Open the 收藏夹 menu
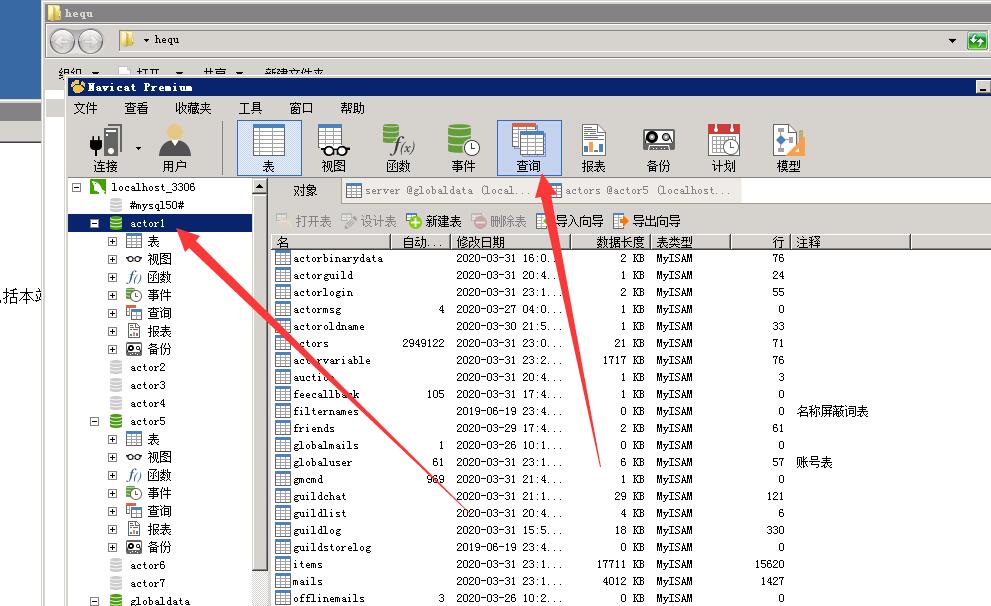 pos(193,108)
